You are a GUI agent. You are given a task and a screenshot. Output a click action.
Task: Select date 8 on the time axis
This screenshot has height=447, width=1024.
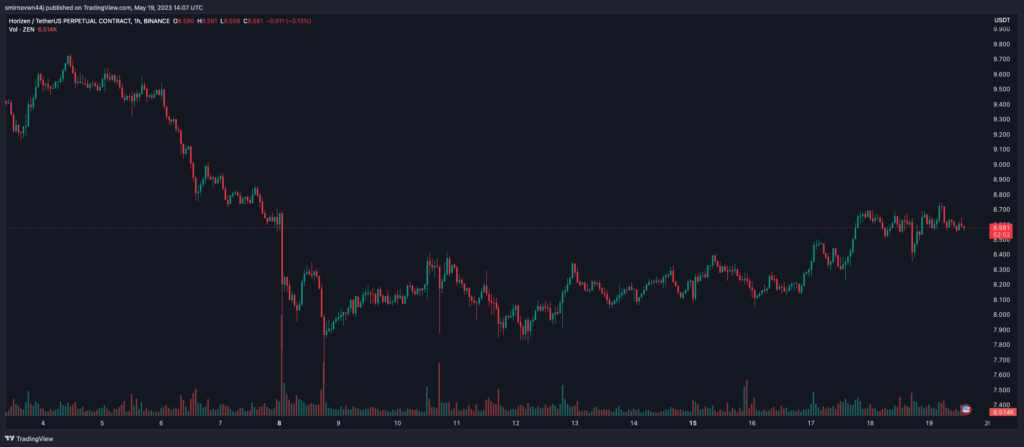(280, 423)
